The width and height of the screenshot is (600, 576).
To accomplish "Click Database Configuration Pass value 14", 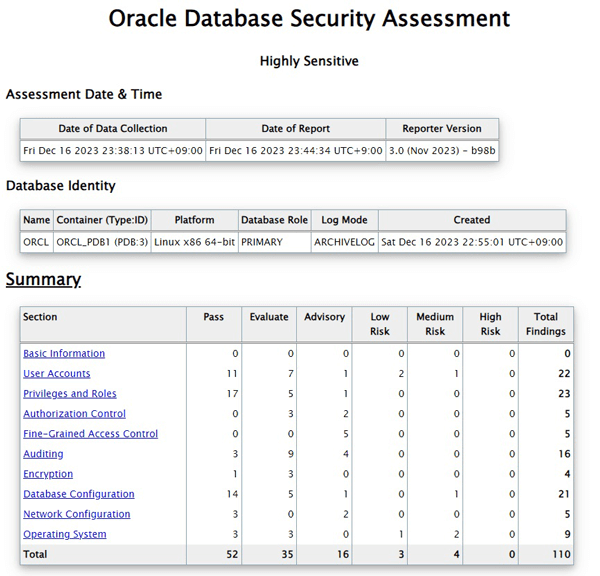I will pyautogui.click(x=232, y=494).
